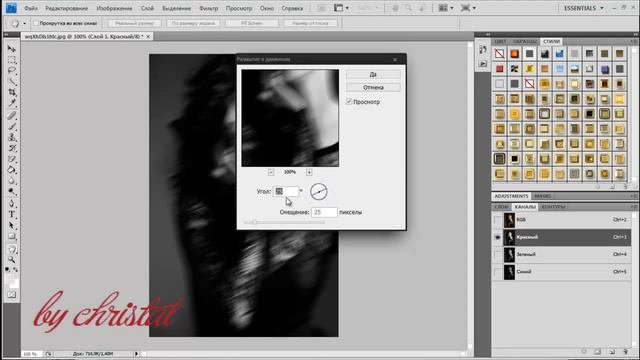Screen dimensions: 640x360
Task: Open the View Extras dropdown
Action: click(341, 8)
